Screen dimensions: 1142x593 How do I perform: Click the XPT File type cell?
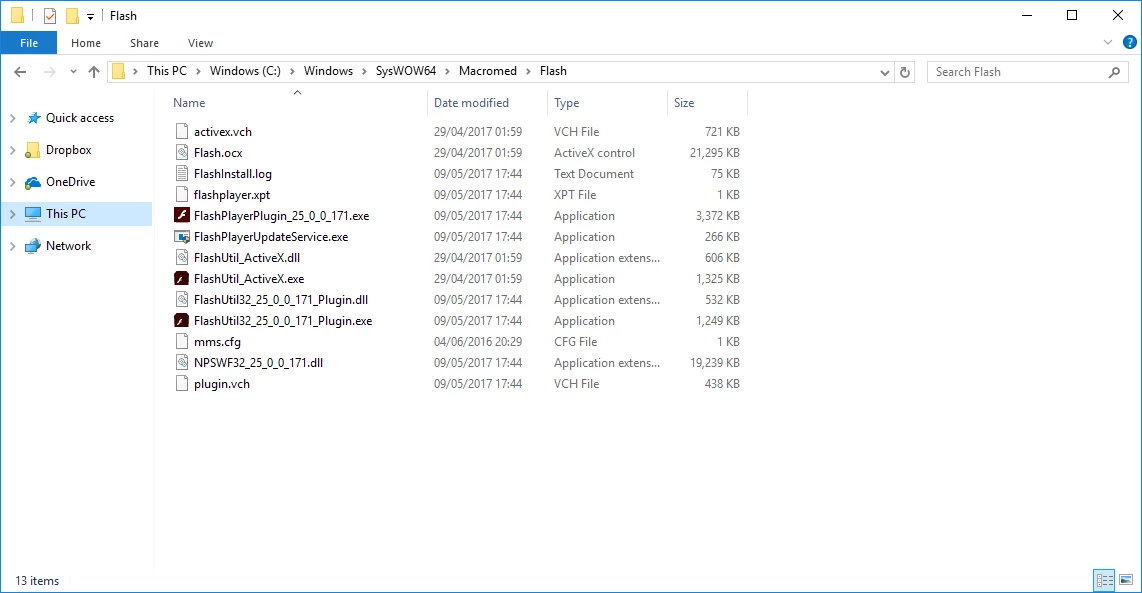[575, 195]
